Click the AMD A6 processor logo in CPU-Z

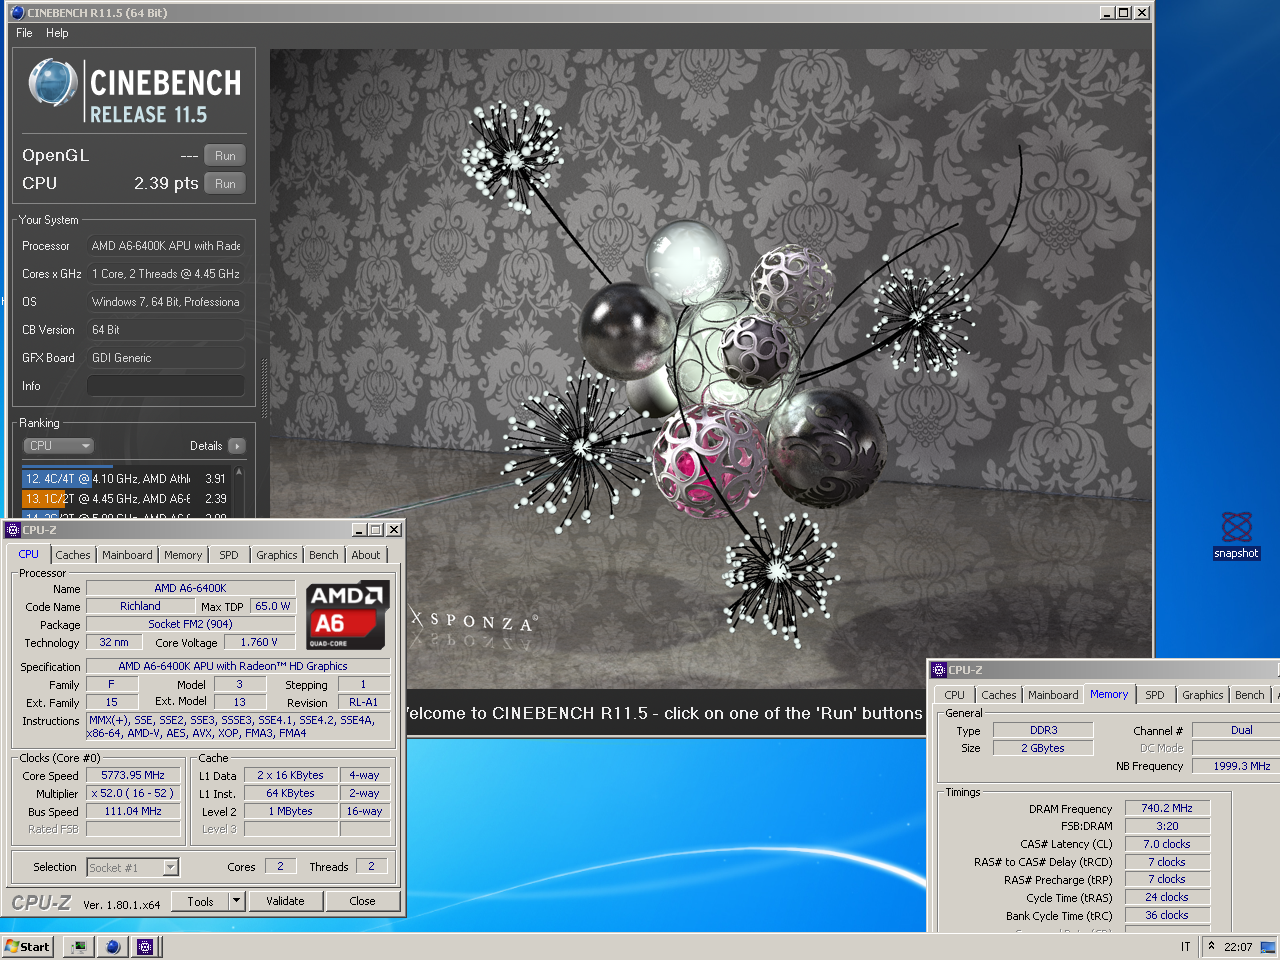(347, 616)
